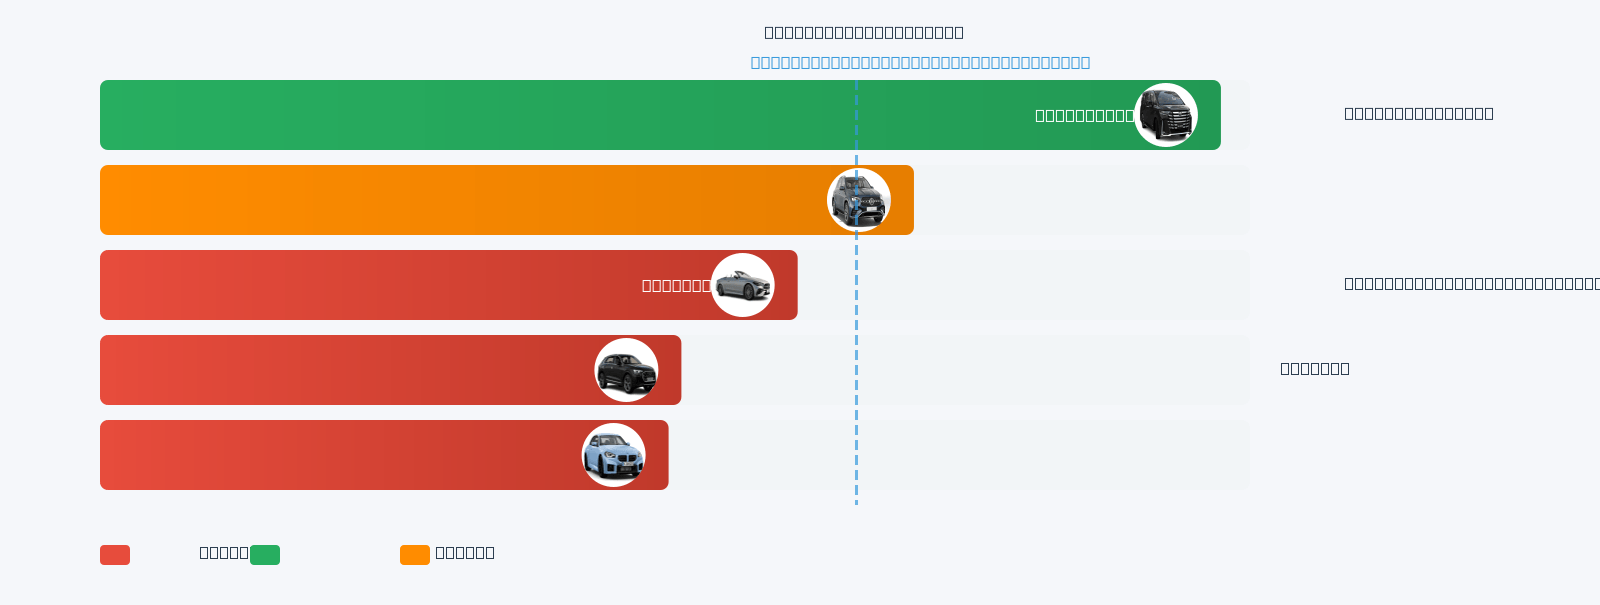
Task: Click the orange legend swatch
Action: [415, 555]
